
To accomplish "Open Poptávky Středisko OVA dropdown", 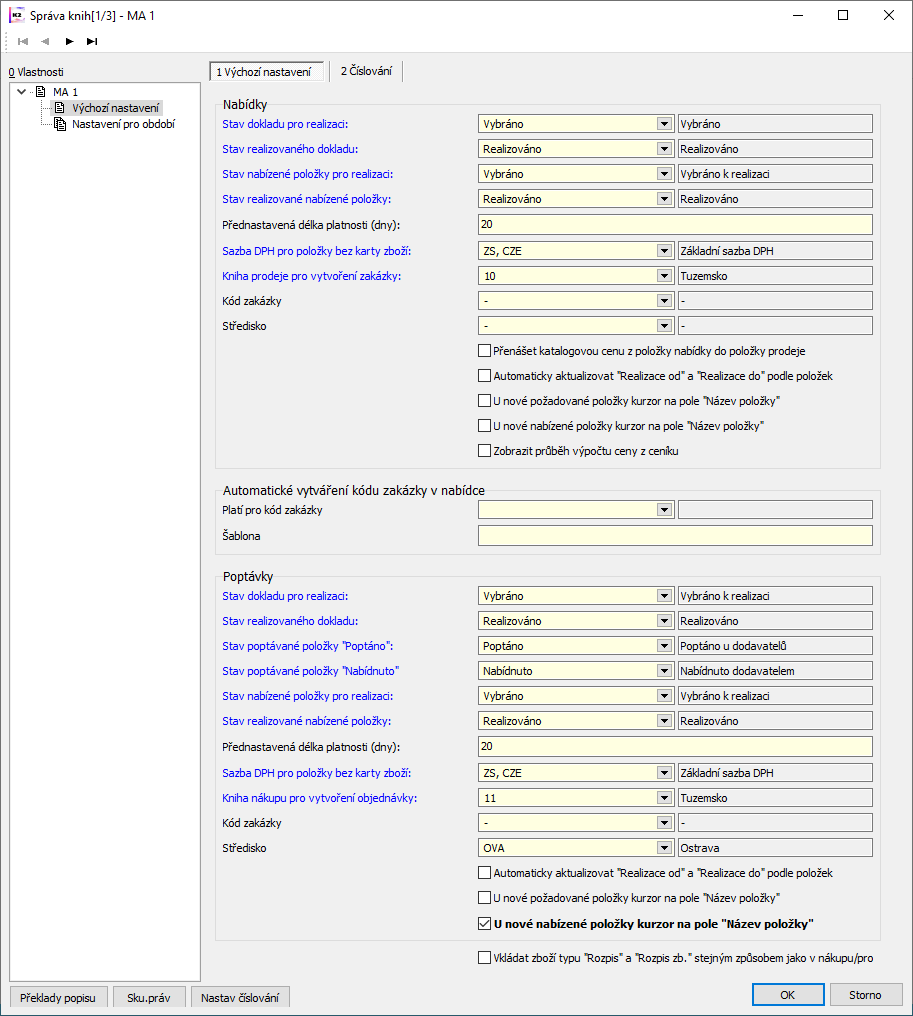I will (664, 848).
